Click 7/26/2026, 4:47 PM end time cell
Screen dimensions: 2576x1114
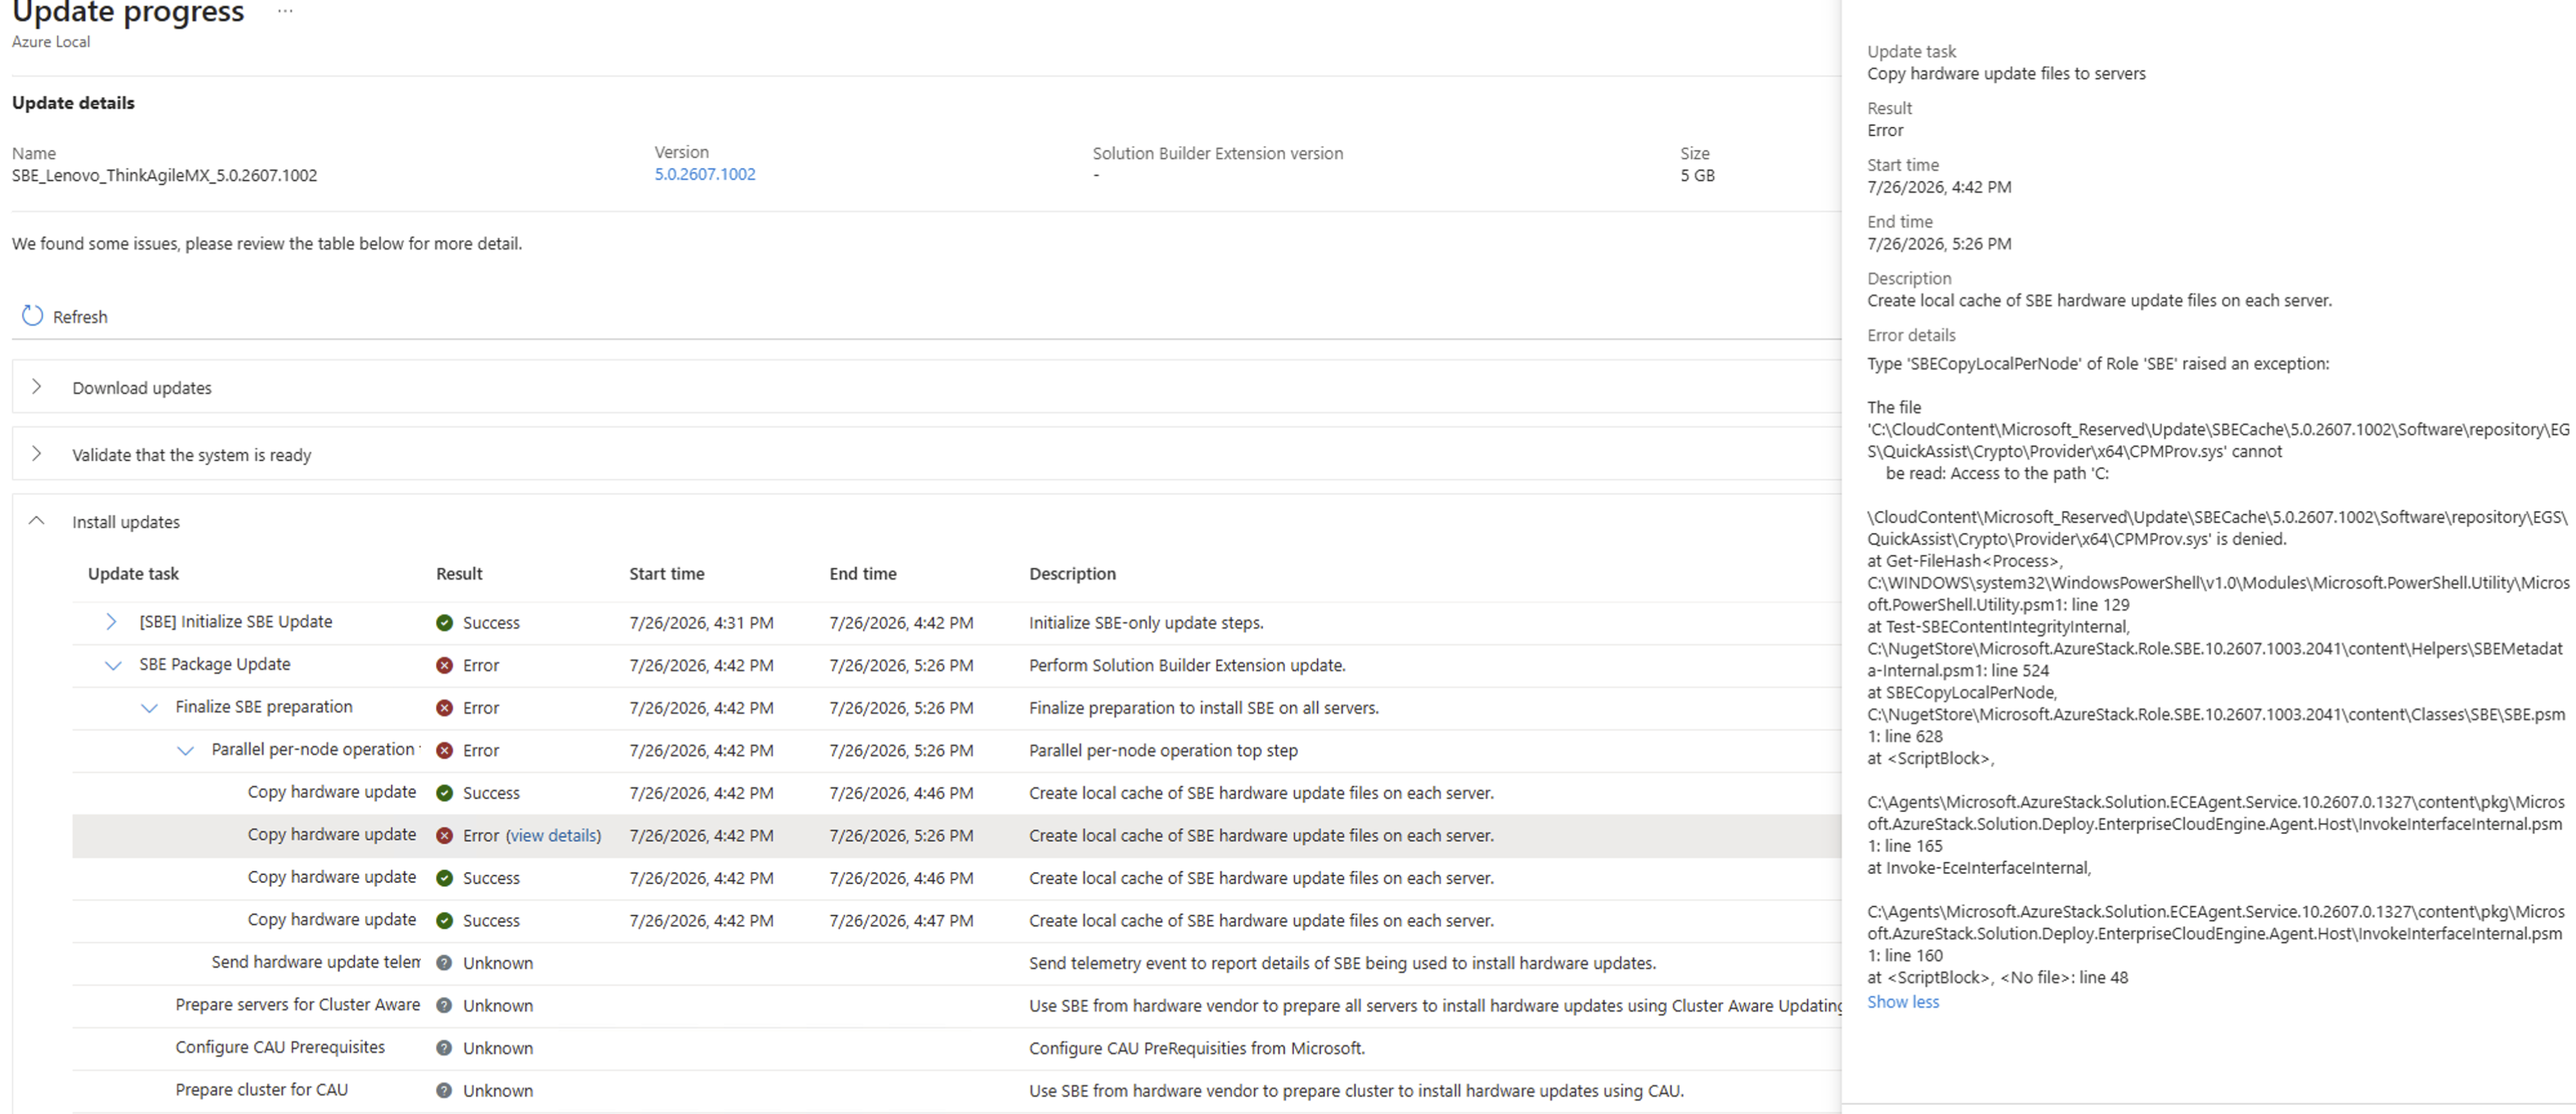[901, 920]
